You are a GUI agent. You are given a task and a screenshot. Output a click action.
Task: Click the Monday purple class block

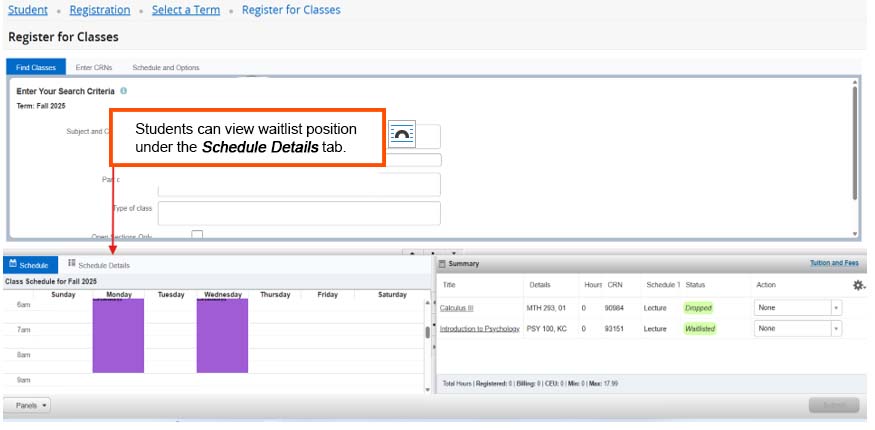[118, 335]
